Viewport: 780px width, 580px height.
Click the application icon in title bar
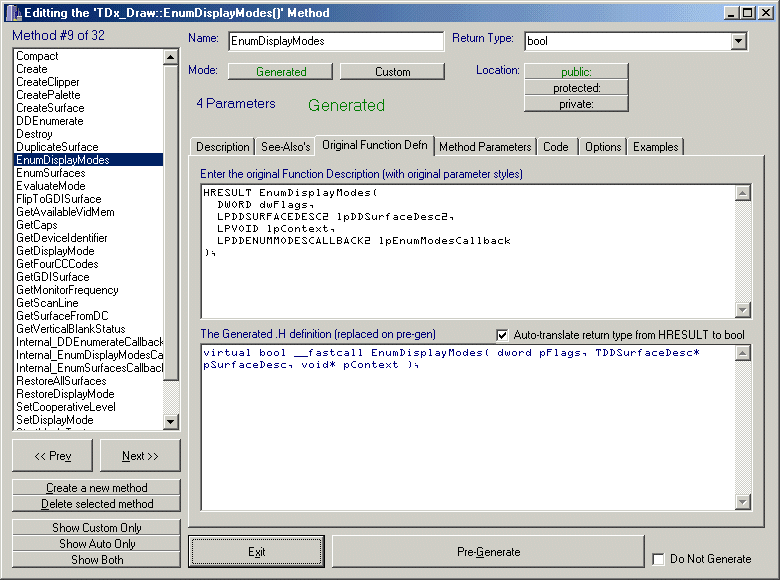point(10,11)
